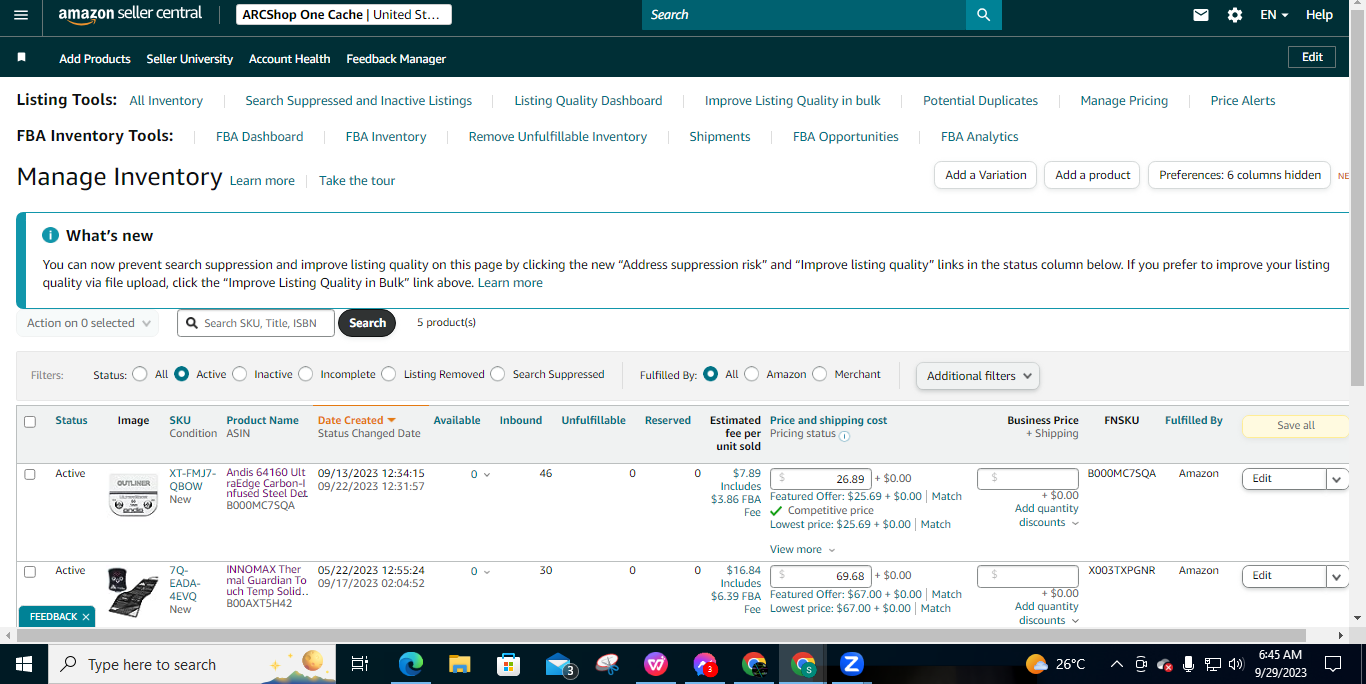This screenshot has width=1366, height=684.
Task: Open Seller University in the navbar
Action: (x=190, y=59)
